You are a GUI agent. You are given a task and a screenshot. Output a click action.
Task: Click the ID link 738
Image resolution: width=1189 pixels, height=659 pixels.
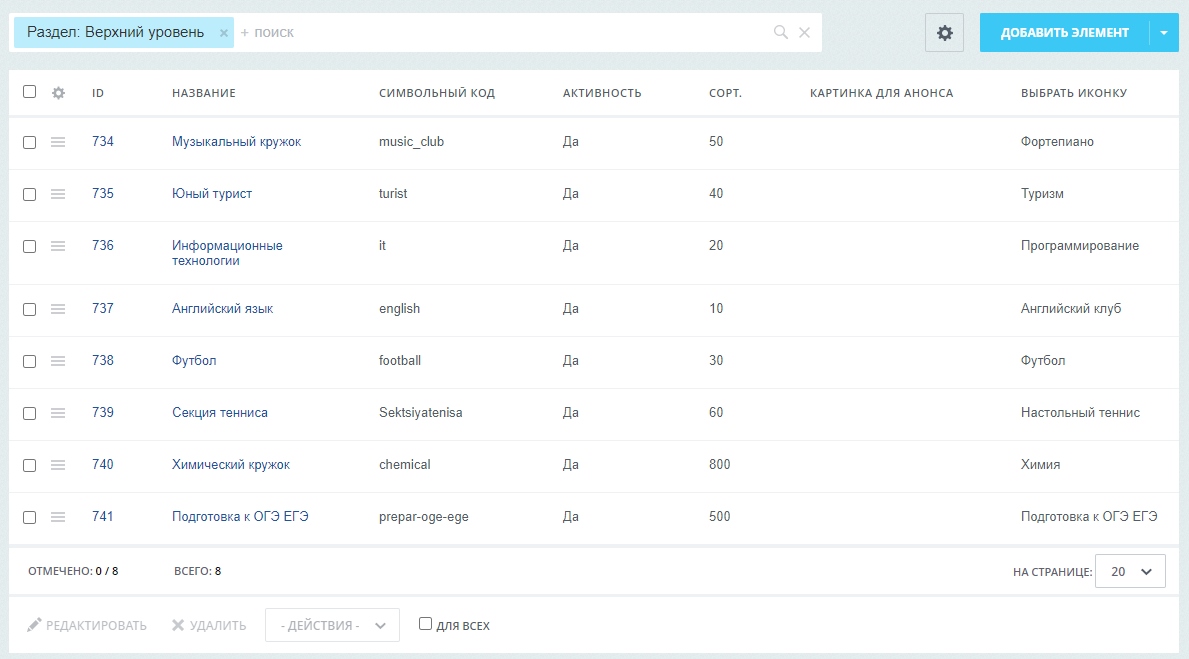click(103, 360)
